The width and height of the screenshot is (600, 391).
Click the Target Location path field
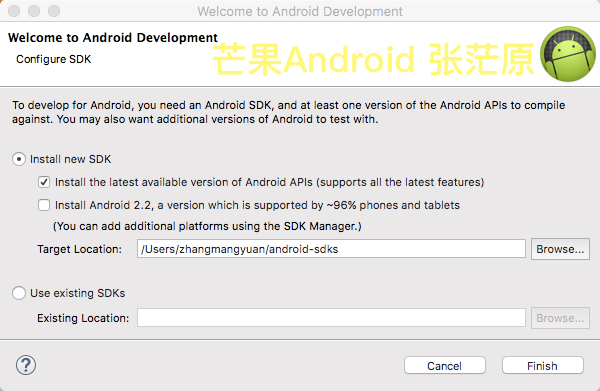pos(331,249)
